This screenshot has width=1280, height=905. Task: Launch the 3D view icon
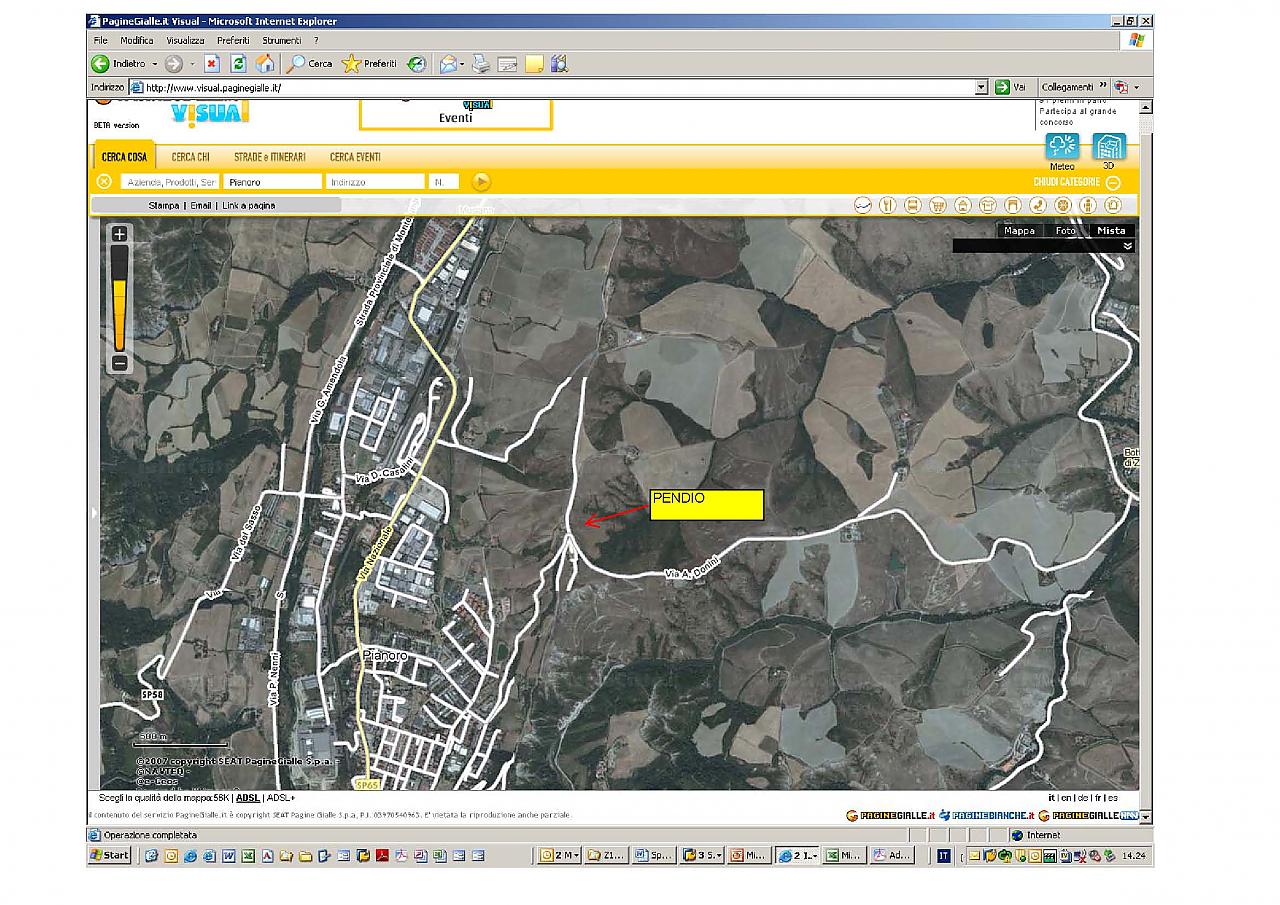(1108, 147)
